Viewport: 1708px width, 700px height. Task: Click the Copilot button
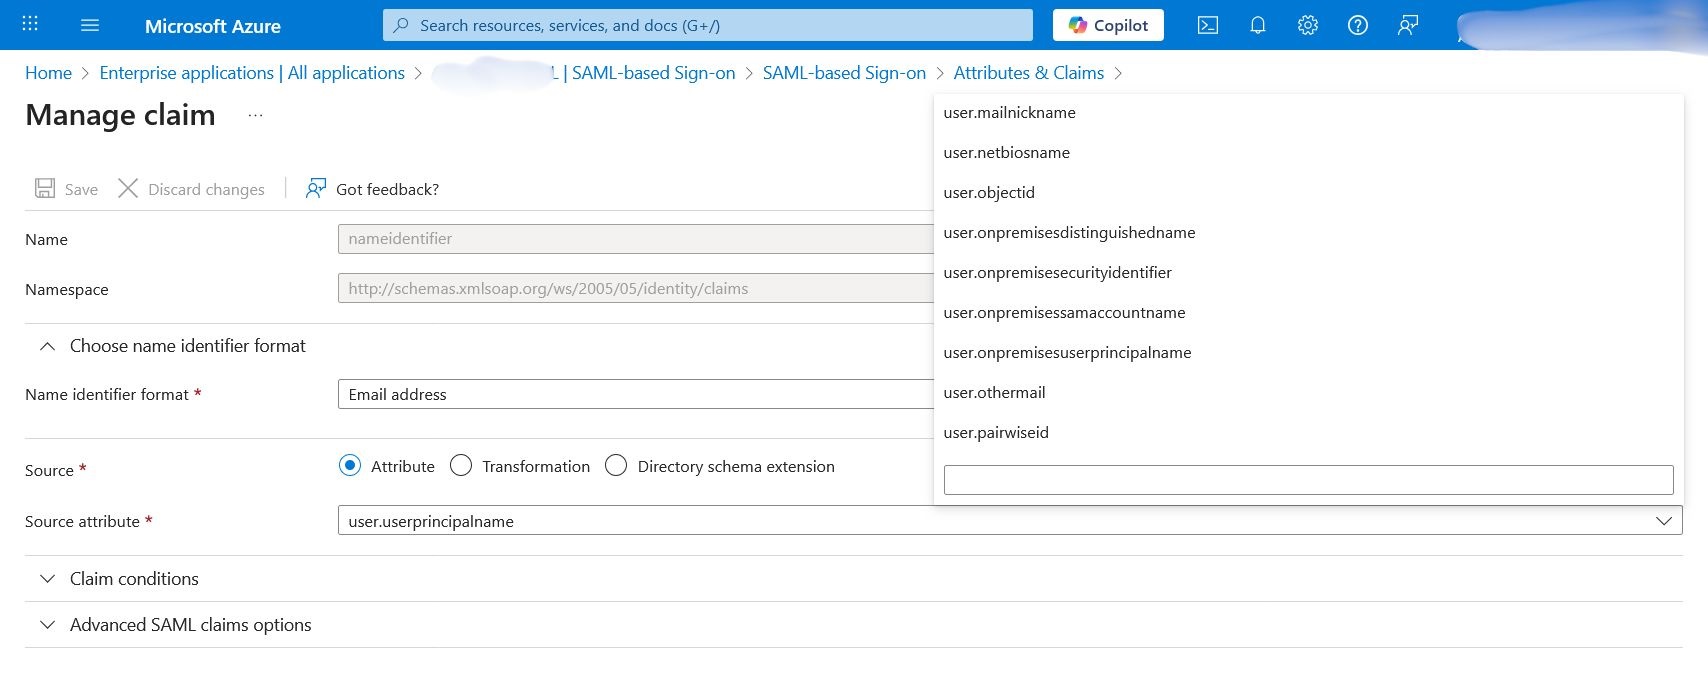(1108, 25)
